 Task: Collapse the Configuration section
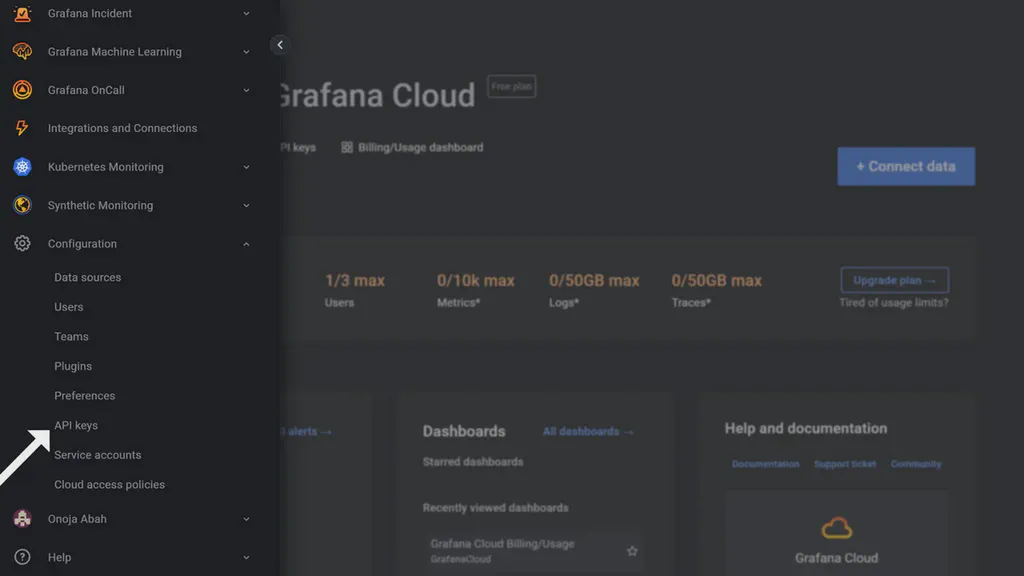246,243
